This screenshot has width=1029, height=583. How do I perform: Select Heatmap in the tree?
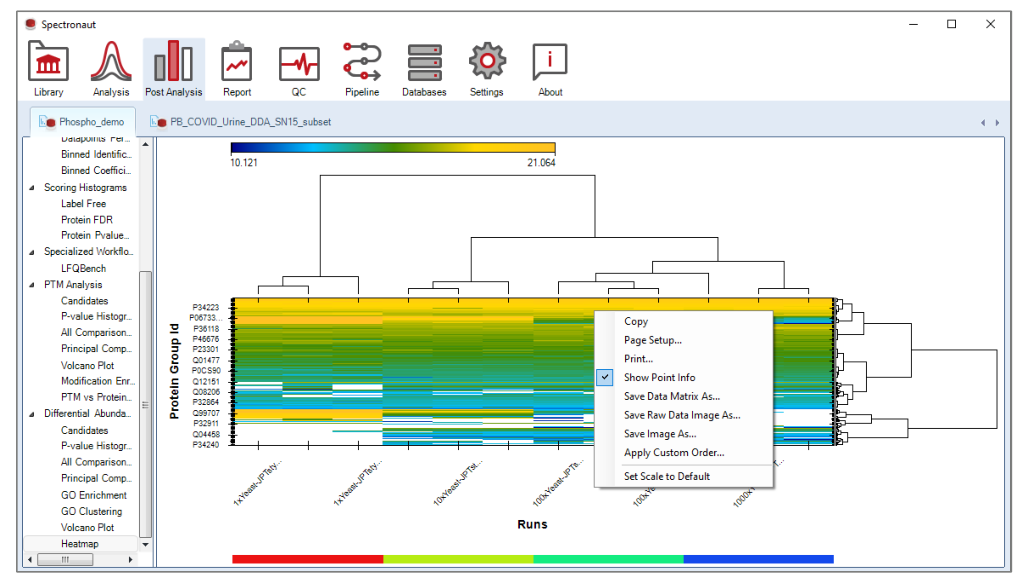click(x=80, y=544)
